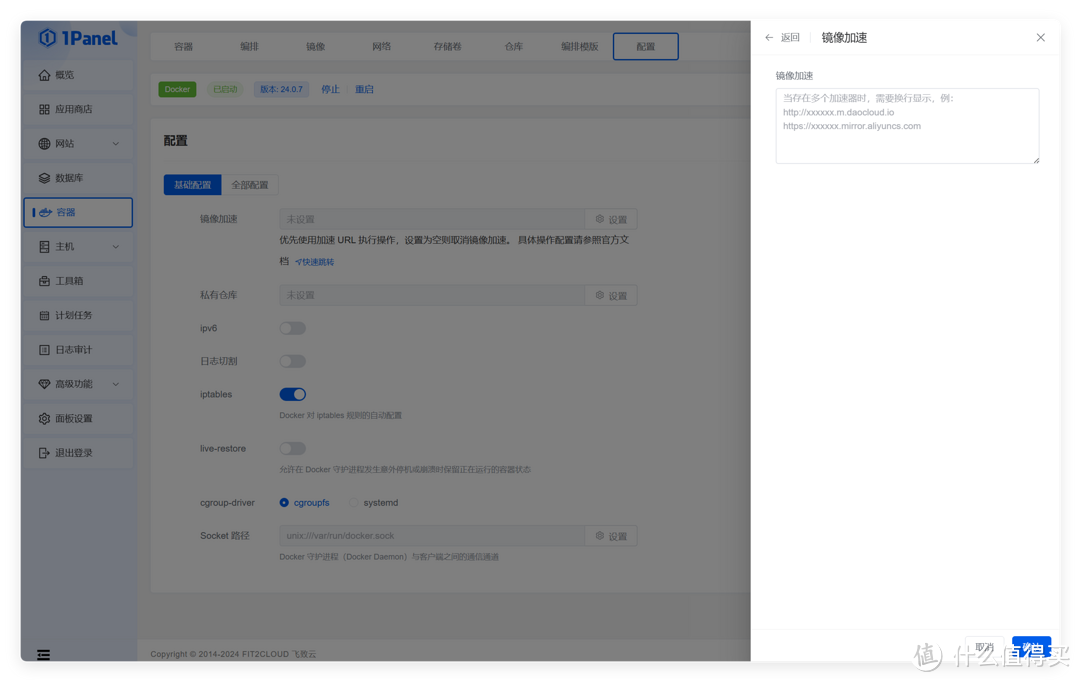Select the systemd cgroup-driver radio button
This screenshot has height=682, width=1080.
click(x=354, y=502)
